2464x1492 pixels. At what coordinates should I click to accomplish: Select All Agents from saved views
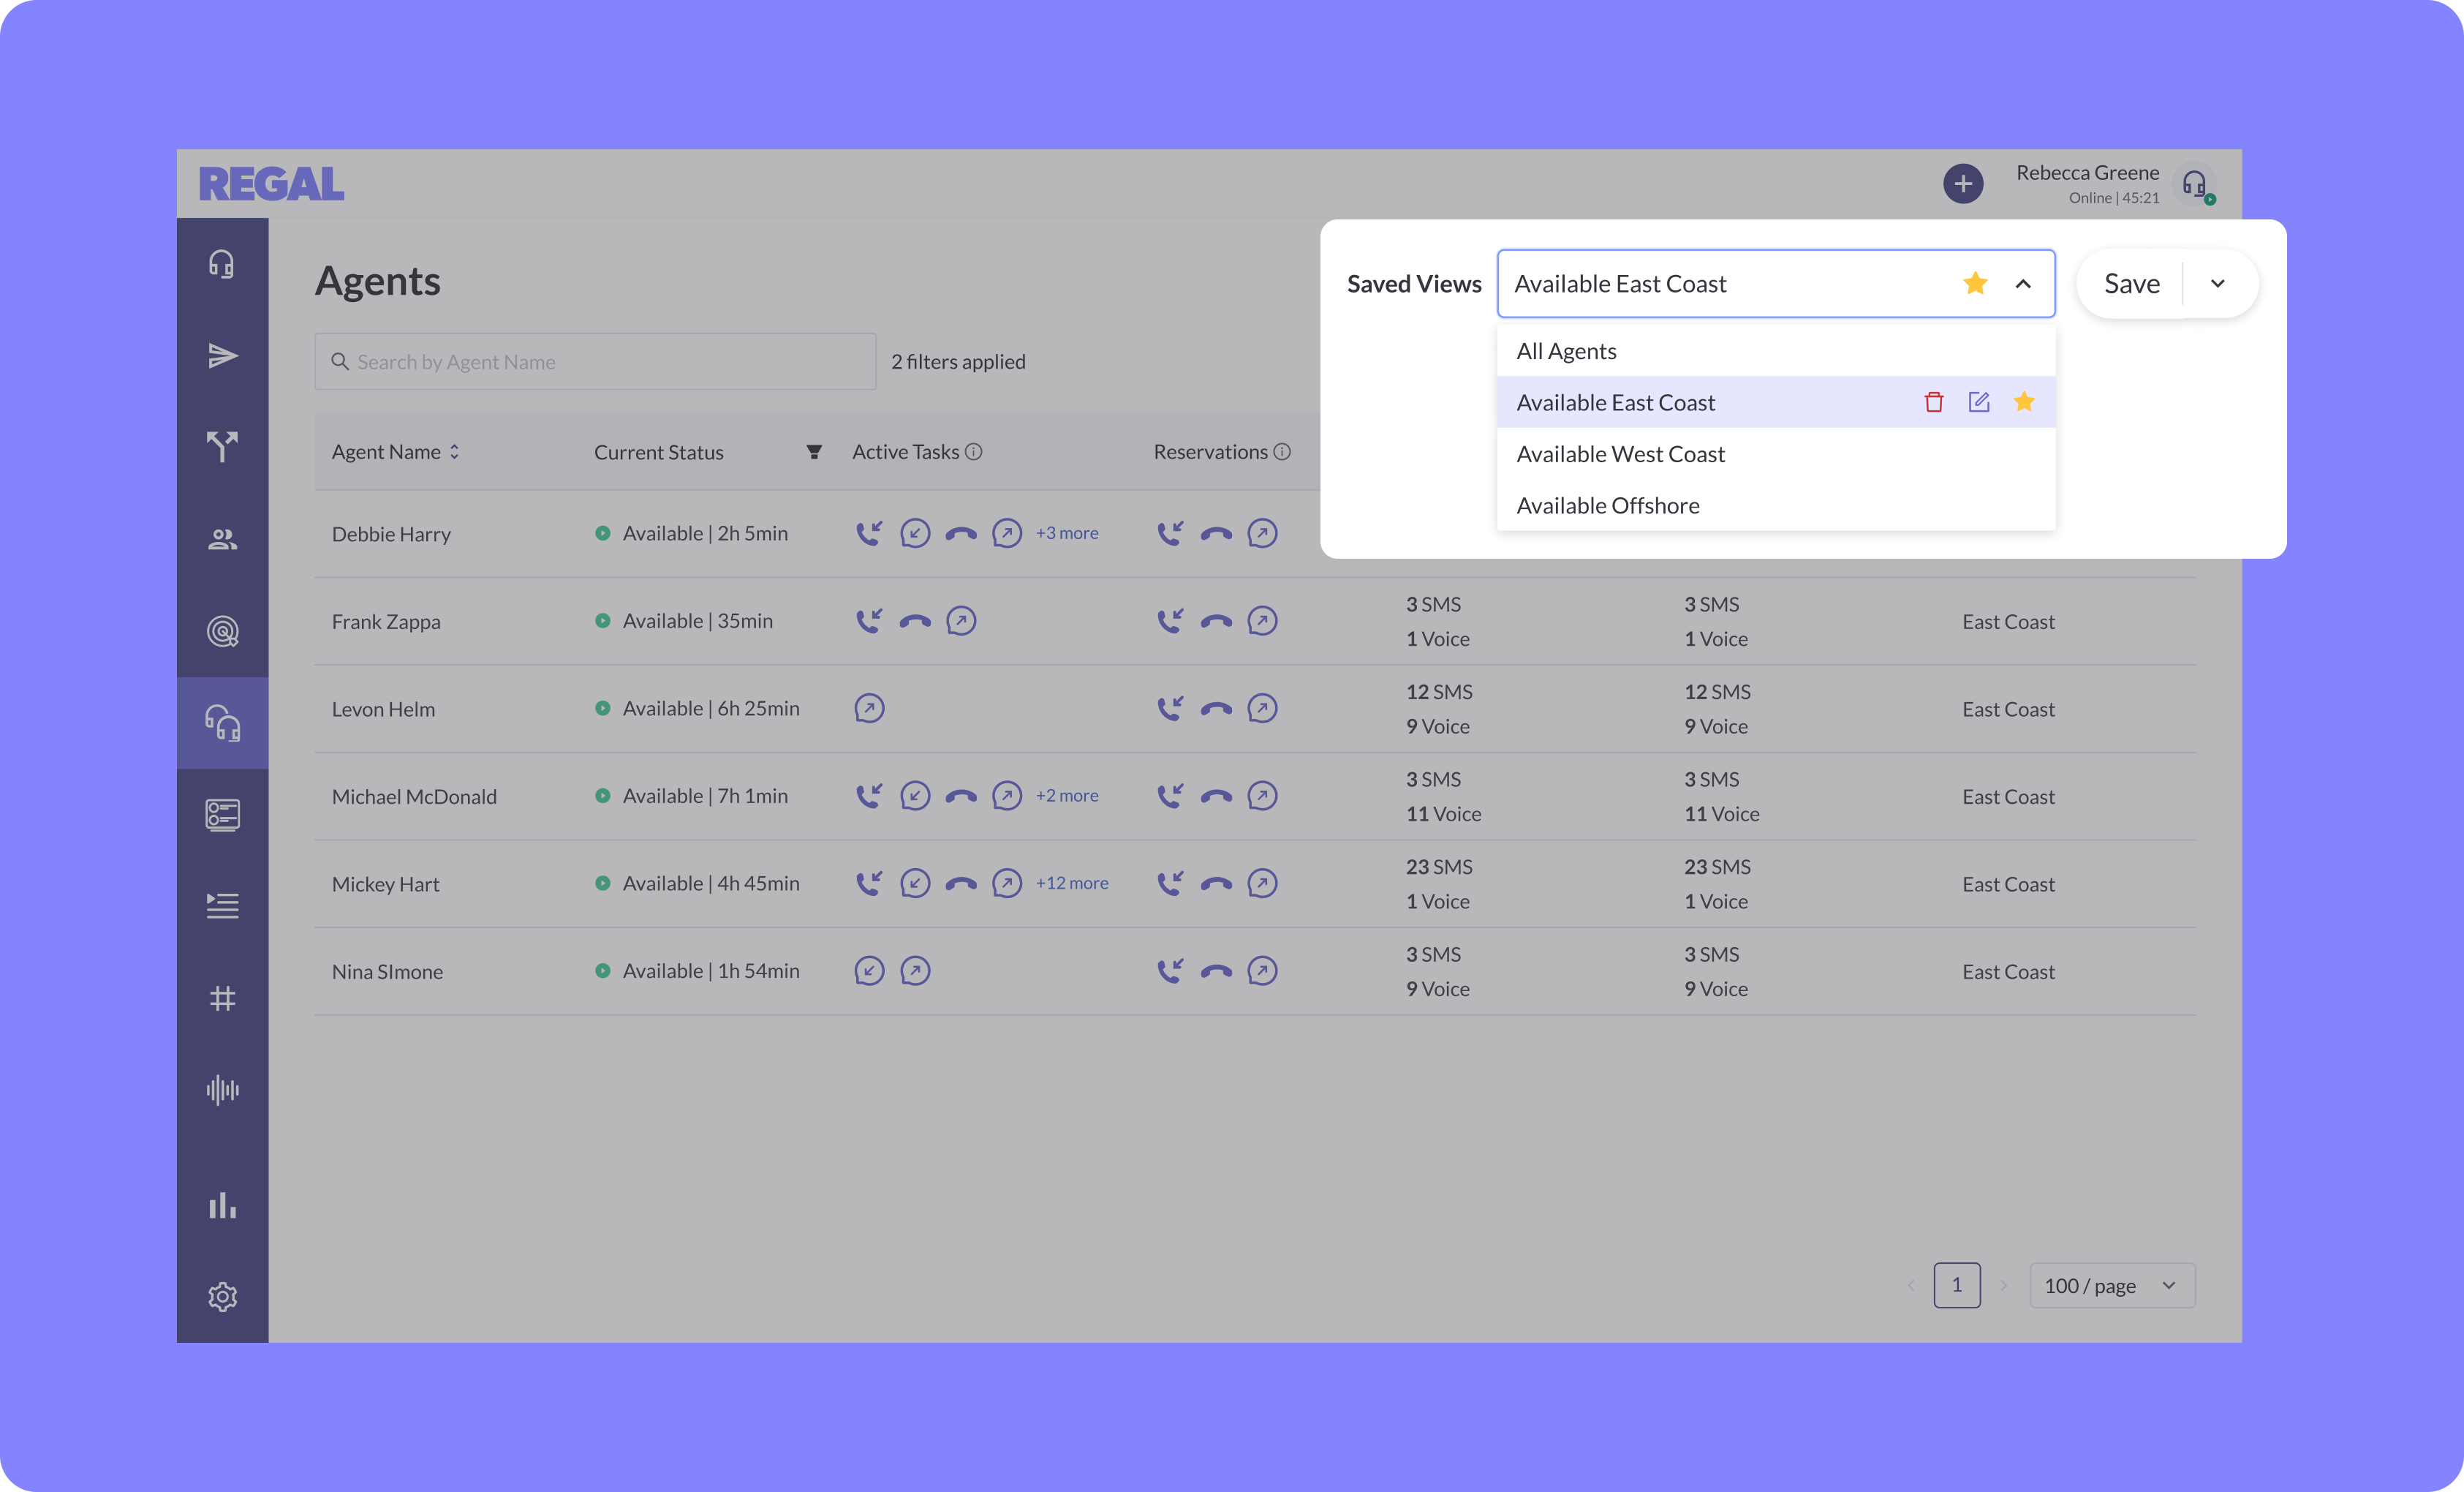tap(1566, 351)
